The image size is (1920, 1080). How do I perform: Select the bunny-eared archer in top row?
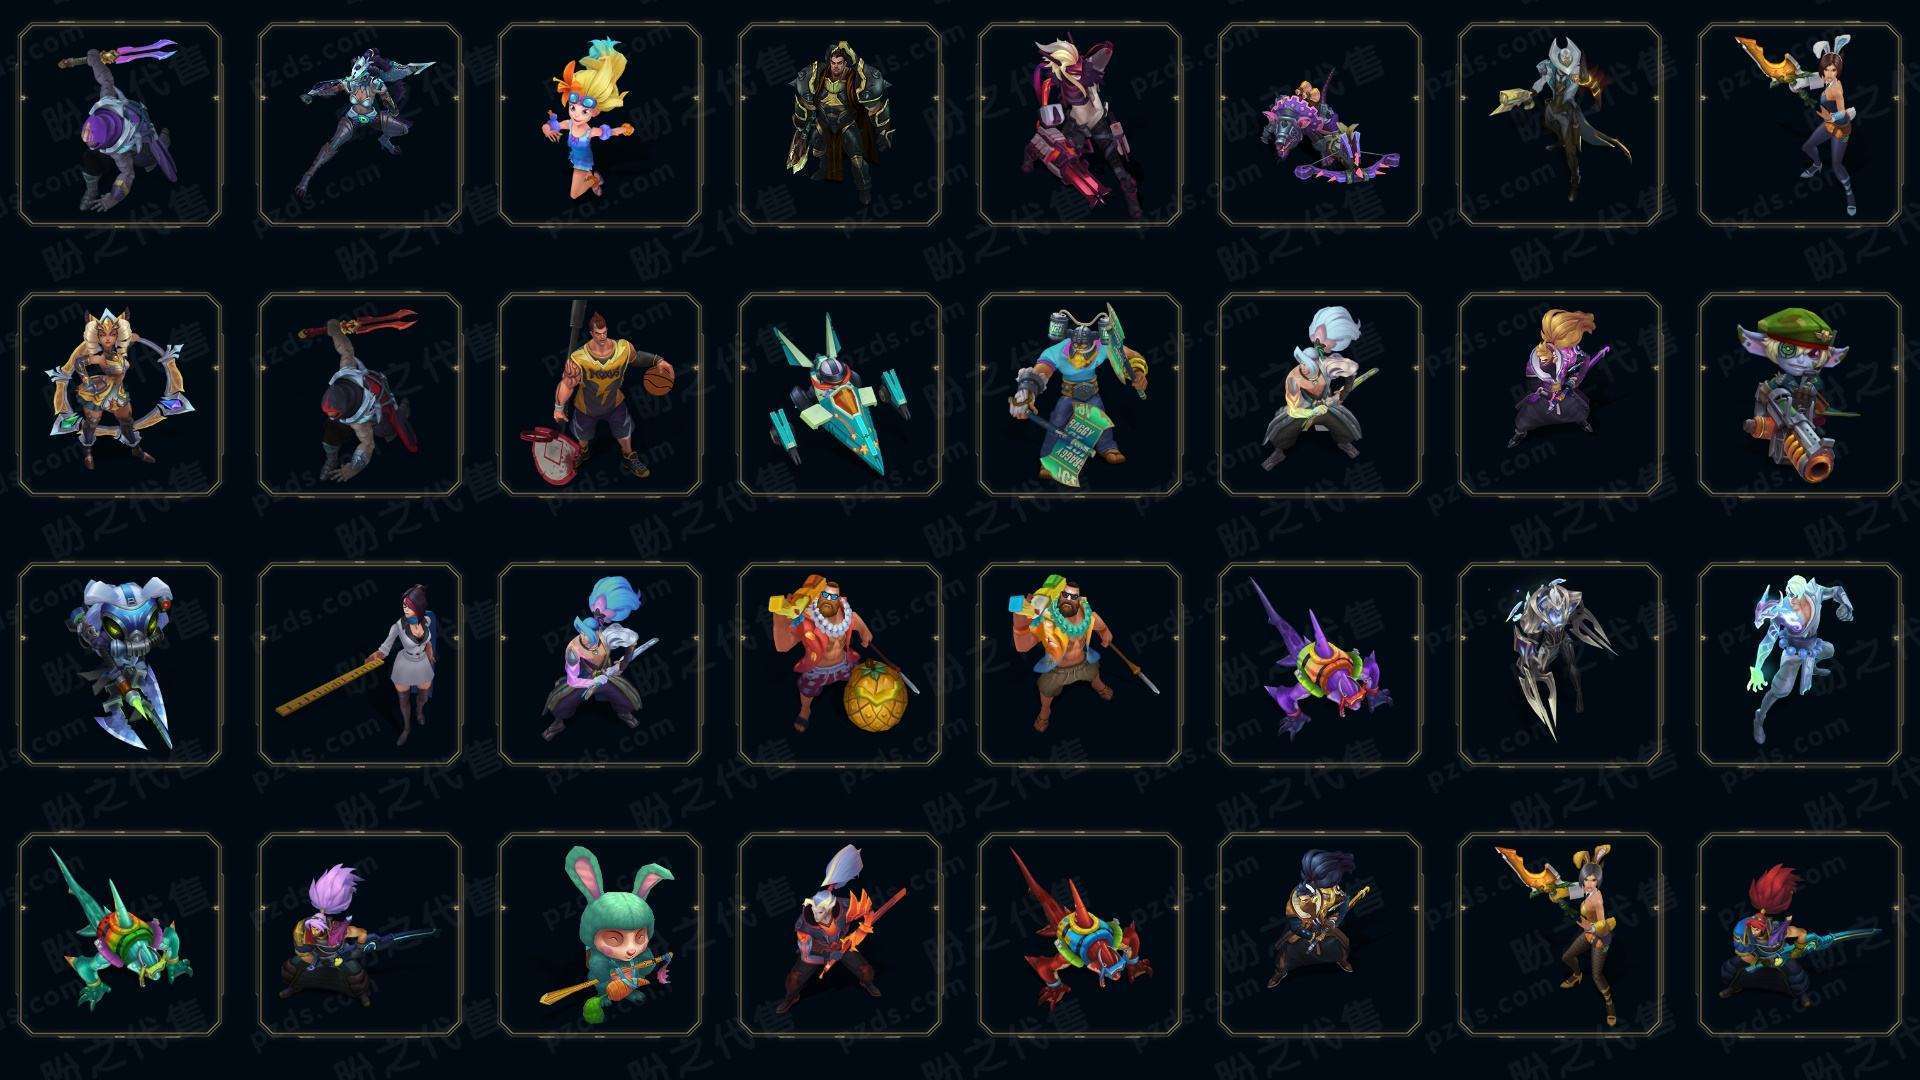[x=1800, y=125]
